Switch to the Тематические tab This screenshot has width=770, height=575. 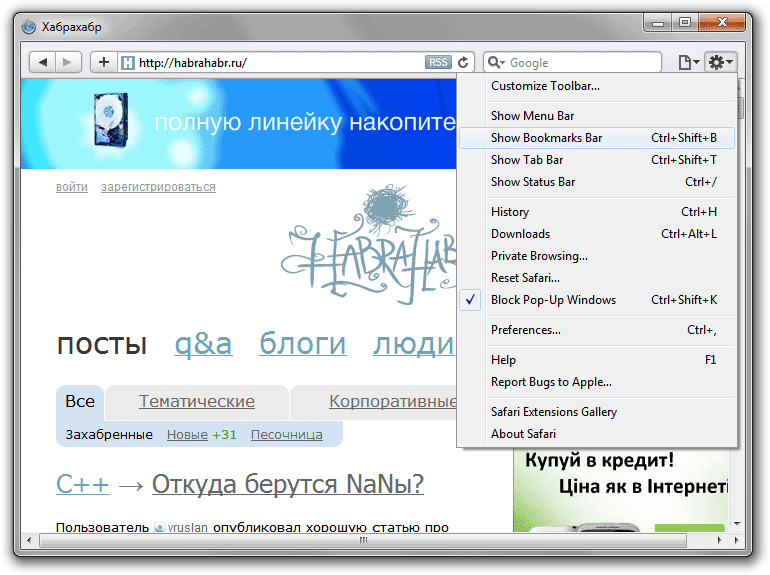point(197,402)
